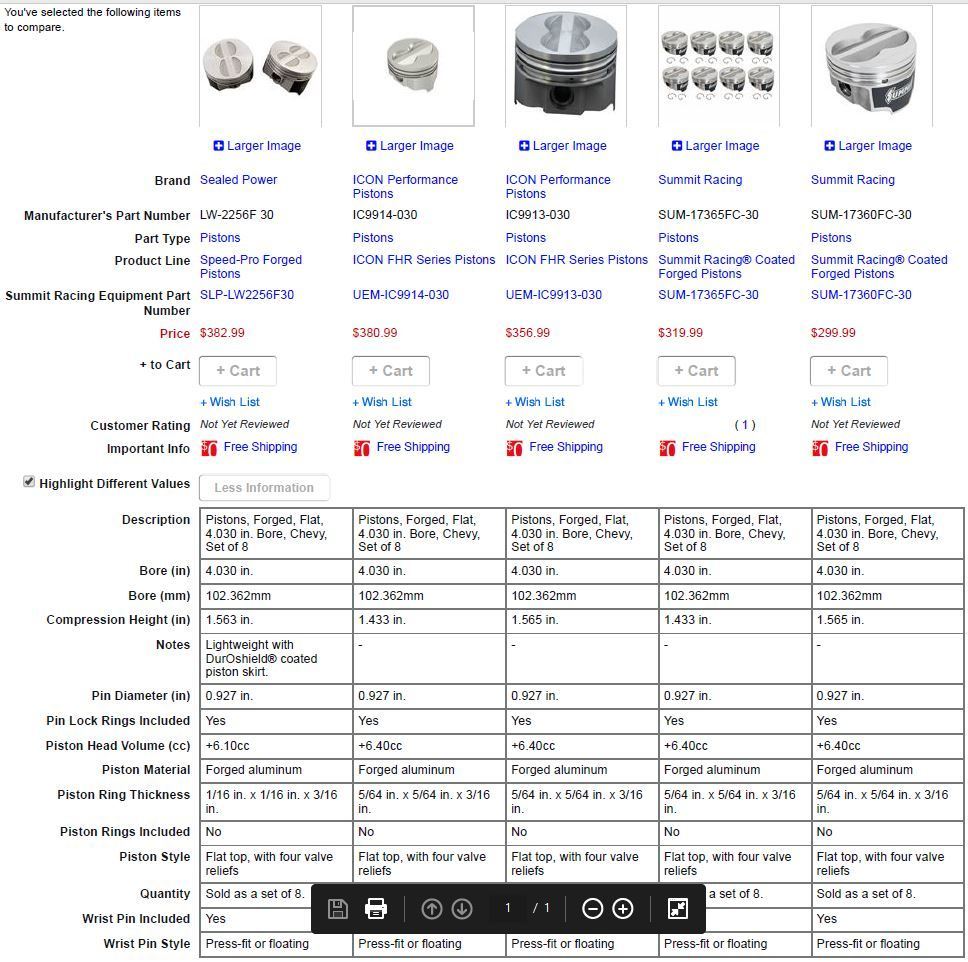Screen dimensions: 968x962
Task: Open the (1) customer rating link
Action: click(x=745, y=425)
